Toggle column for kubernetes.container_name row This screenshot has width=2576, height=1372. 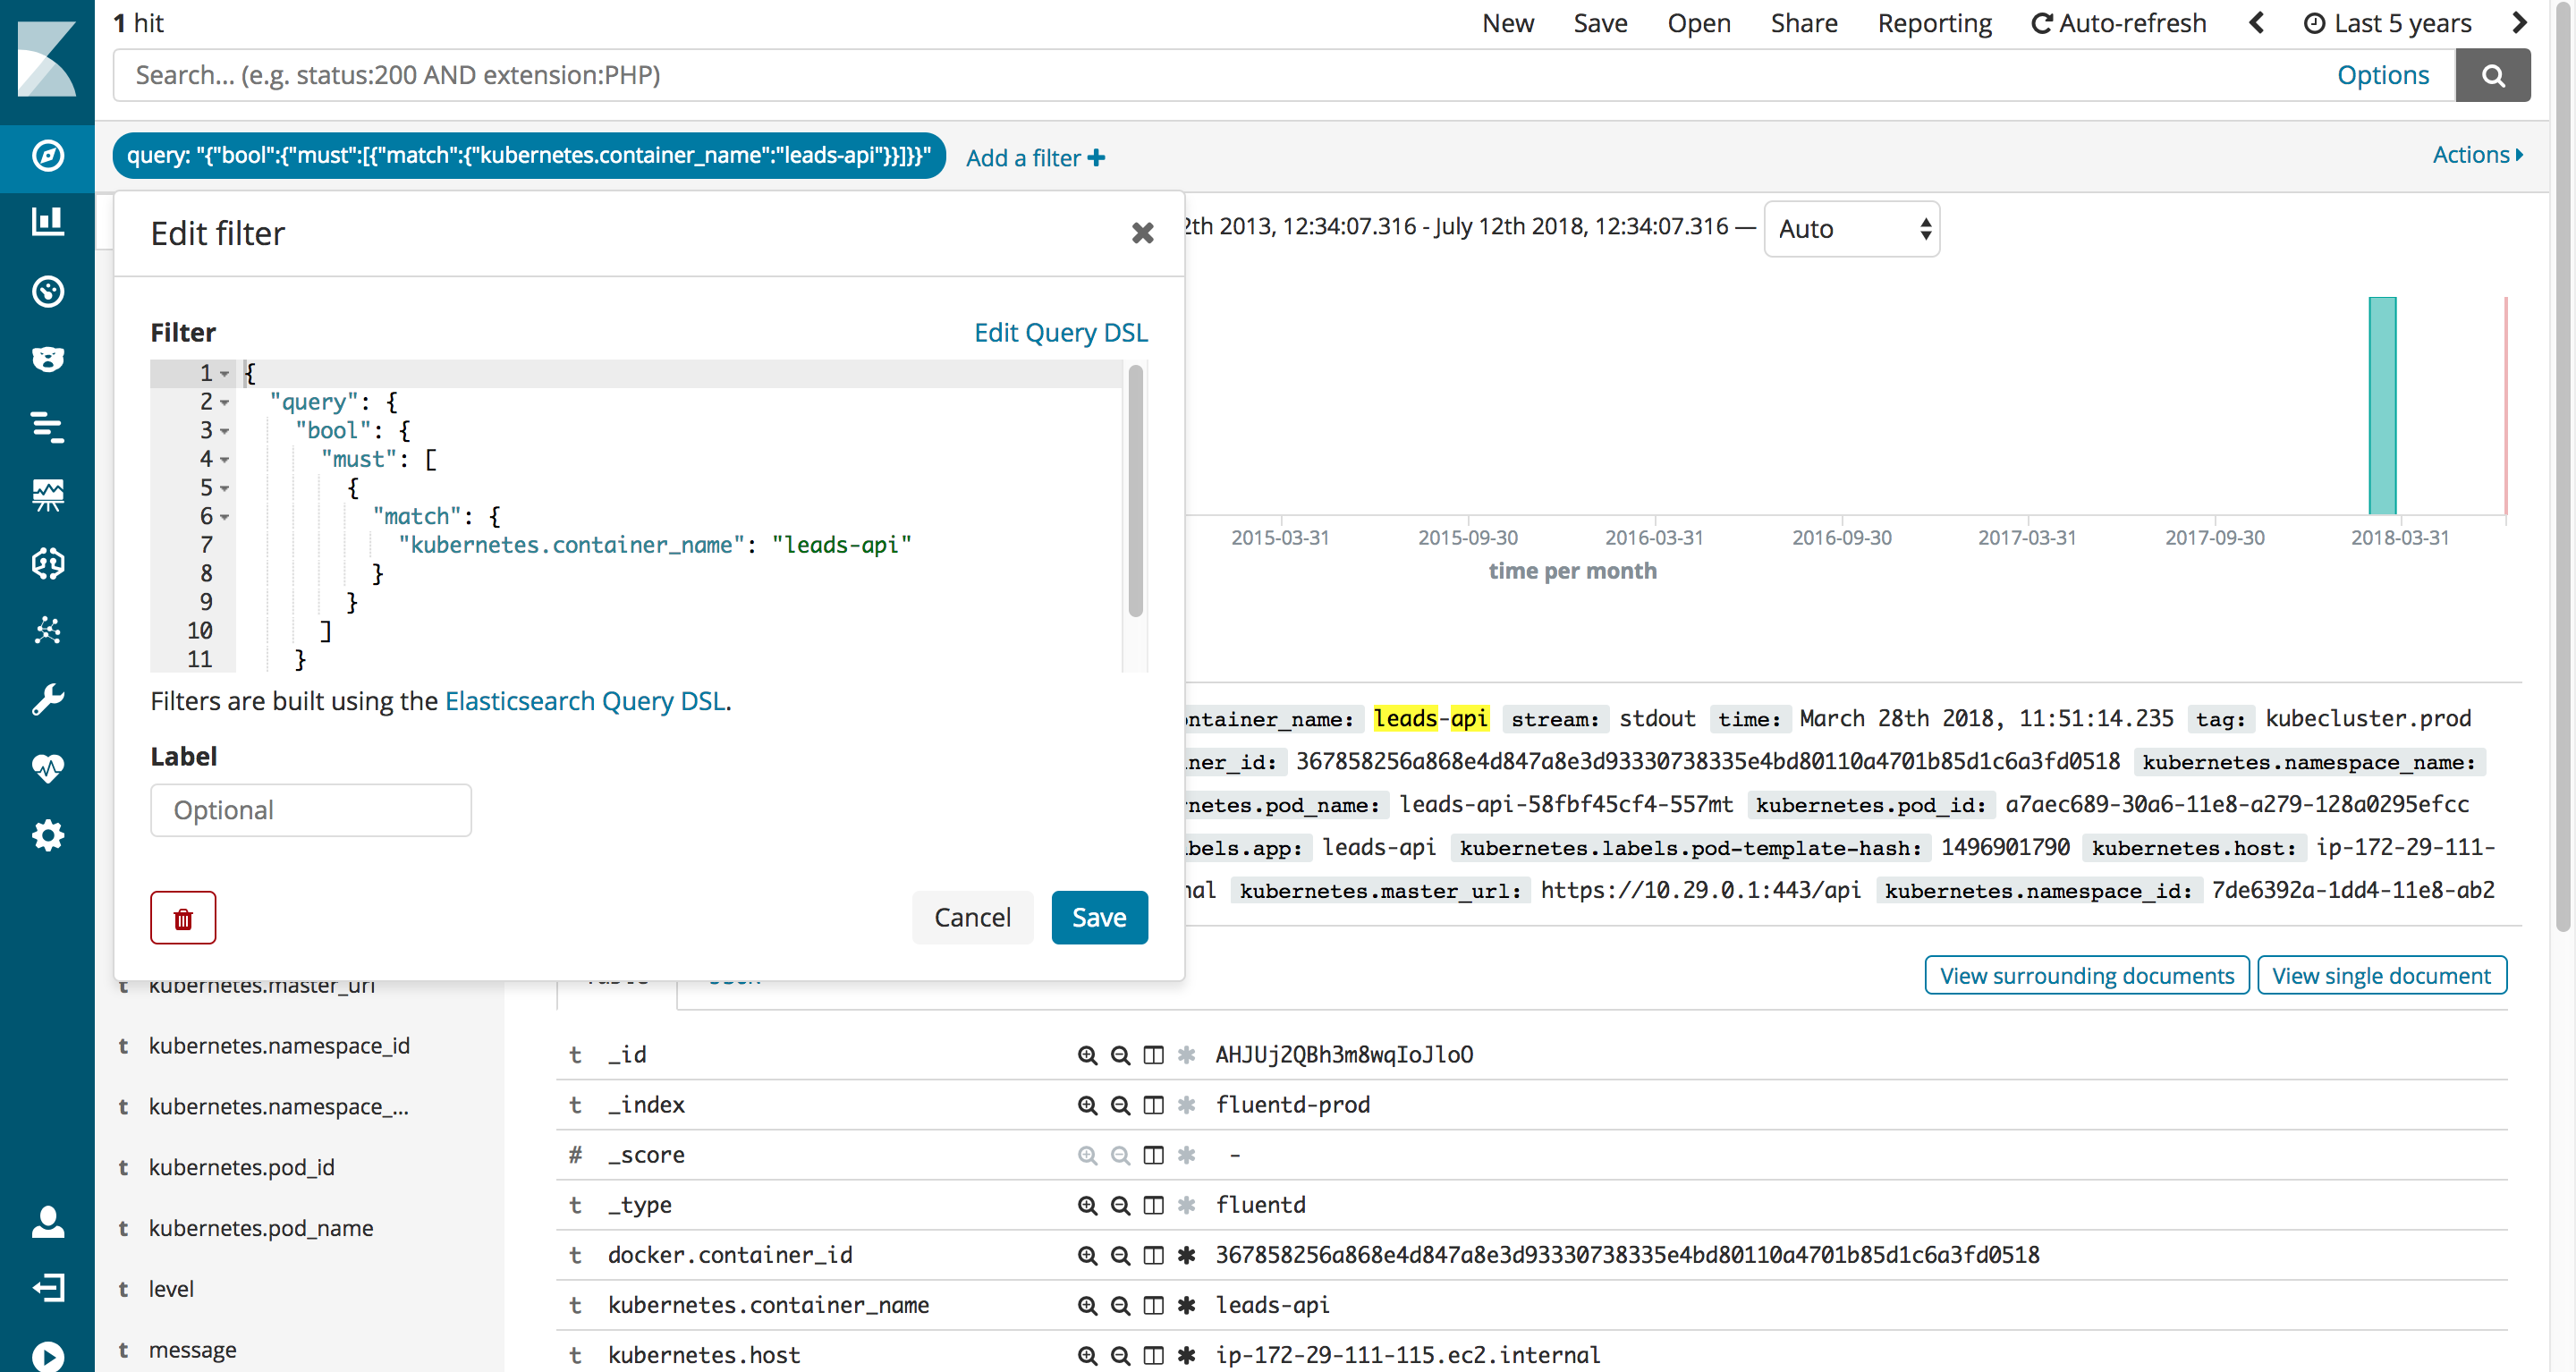(1154, 1305)
